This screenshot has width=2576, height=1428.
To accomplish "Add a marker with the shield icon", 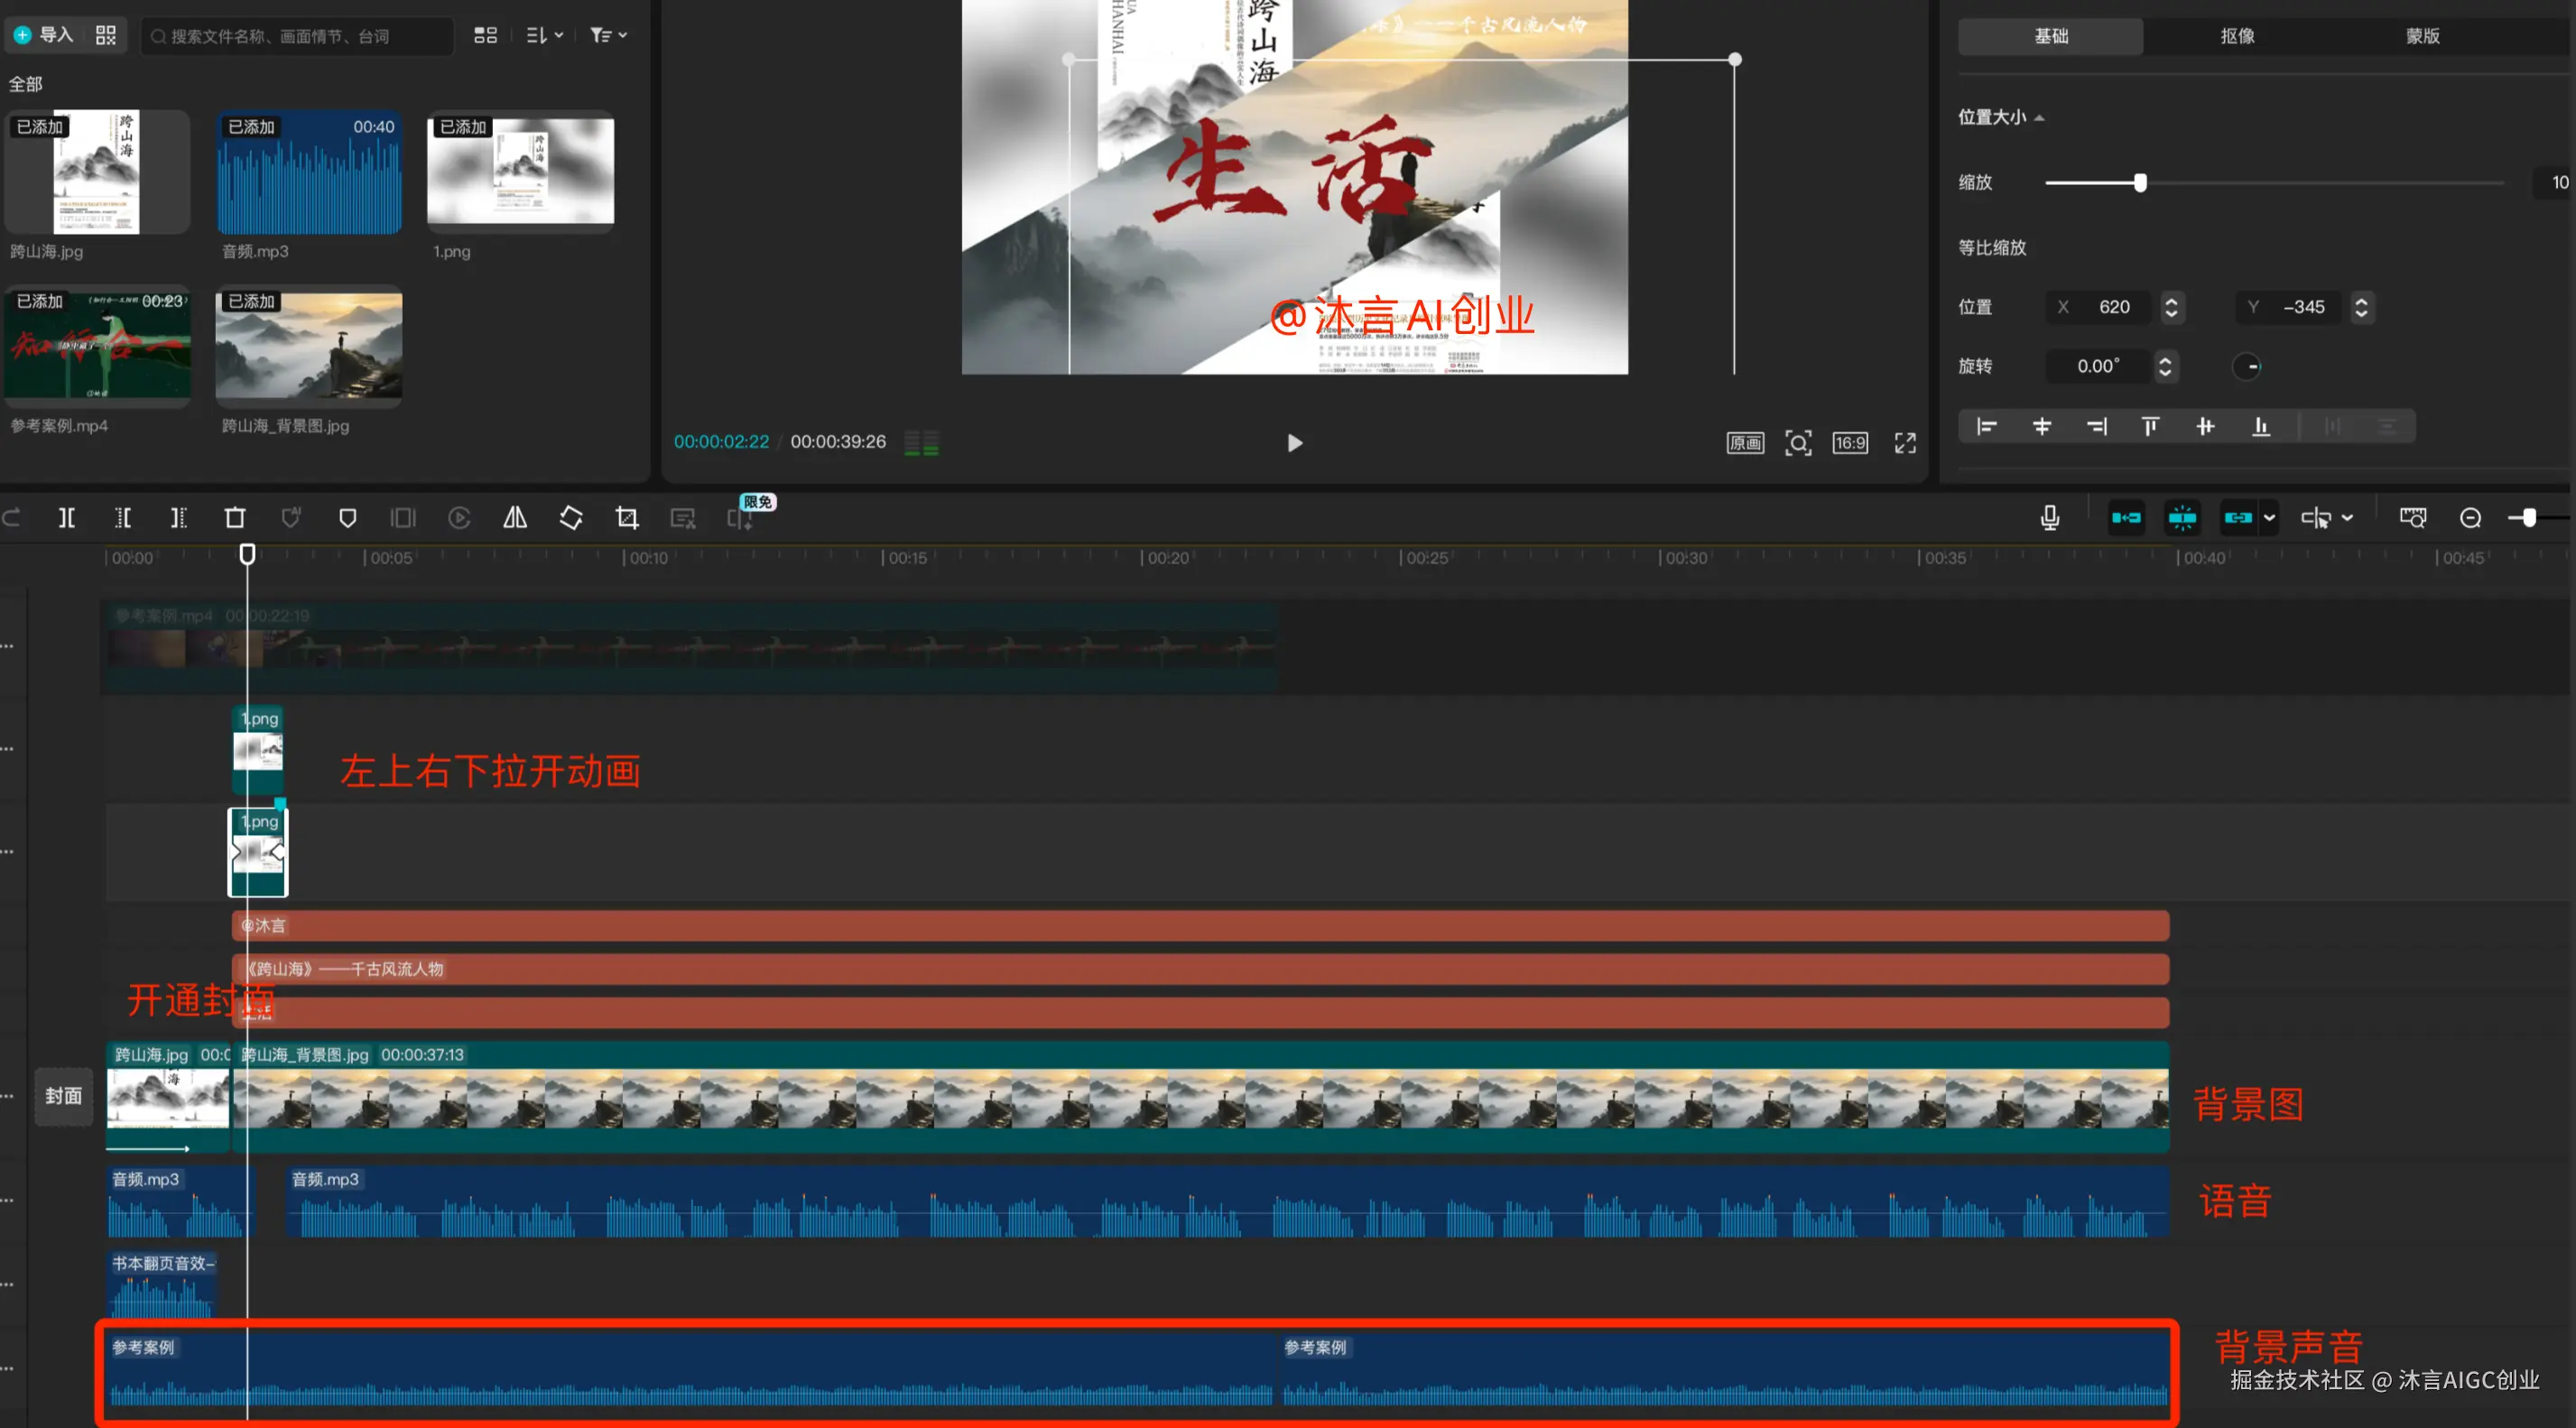I will click(x=347, y=517).
